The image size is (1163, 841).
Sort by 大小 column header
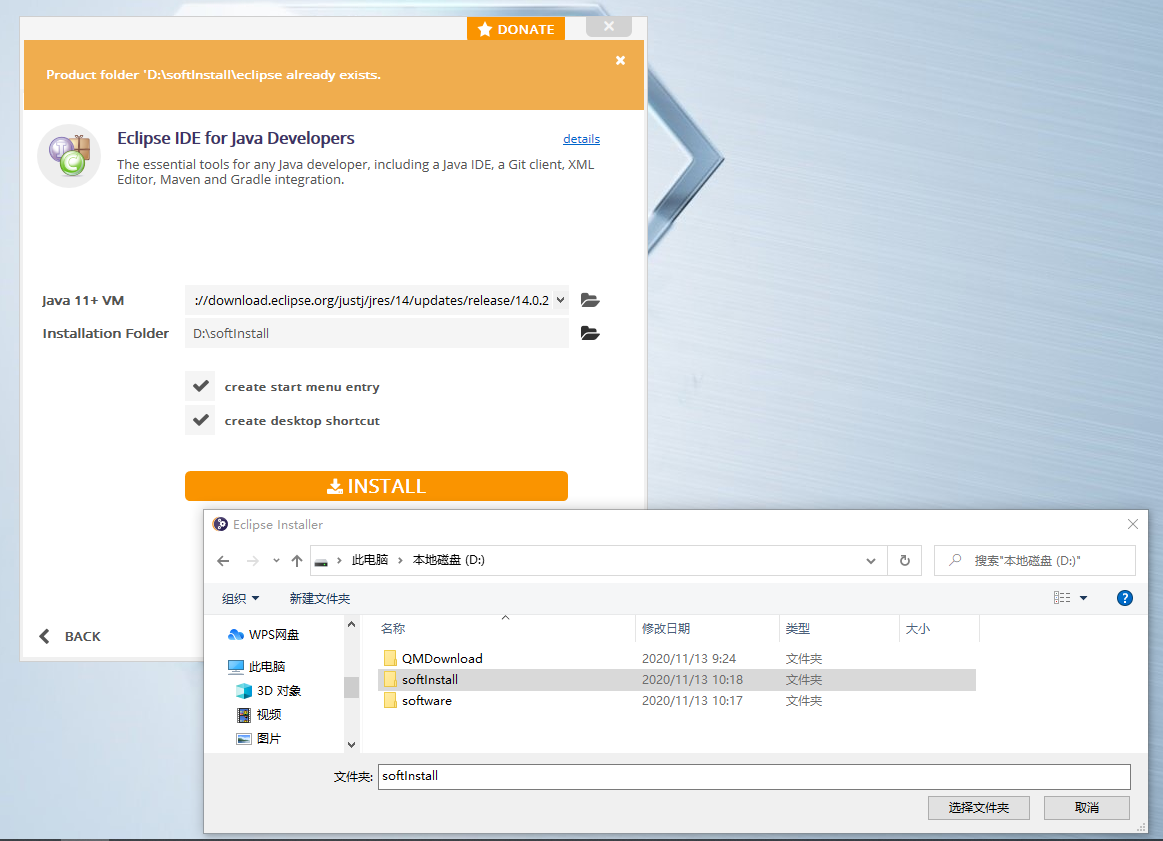point(940,629)
